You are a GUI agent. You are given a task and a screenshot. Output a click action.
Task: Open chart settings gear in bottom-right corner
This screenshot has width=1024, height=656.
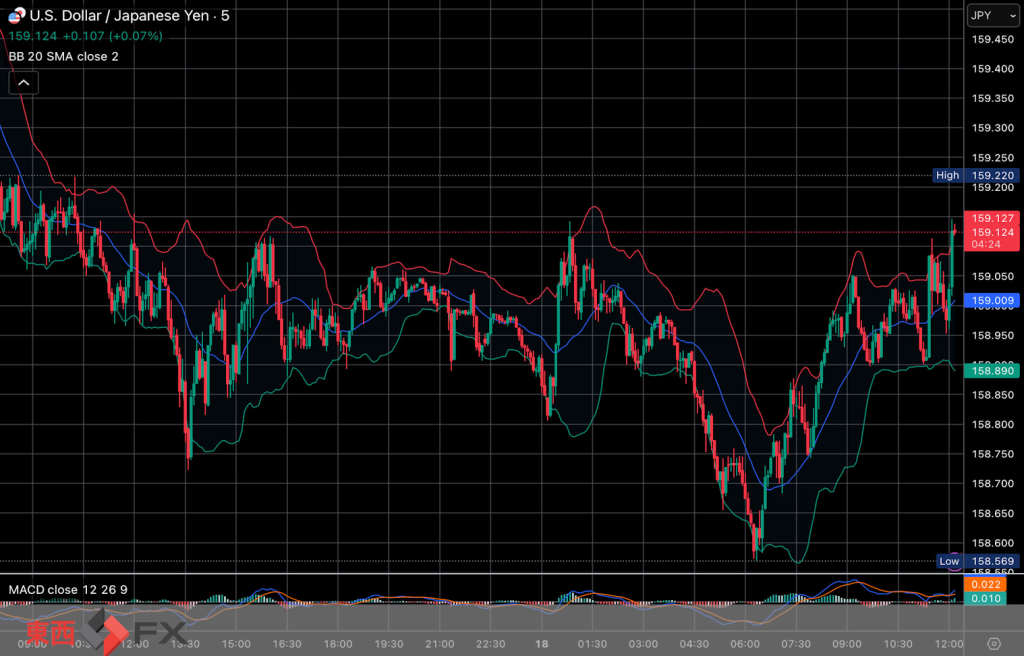(x=993, y=643)
